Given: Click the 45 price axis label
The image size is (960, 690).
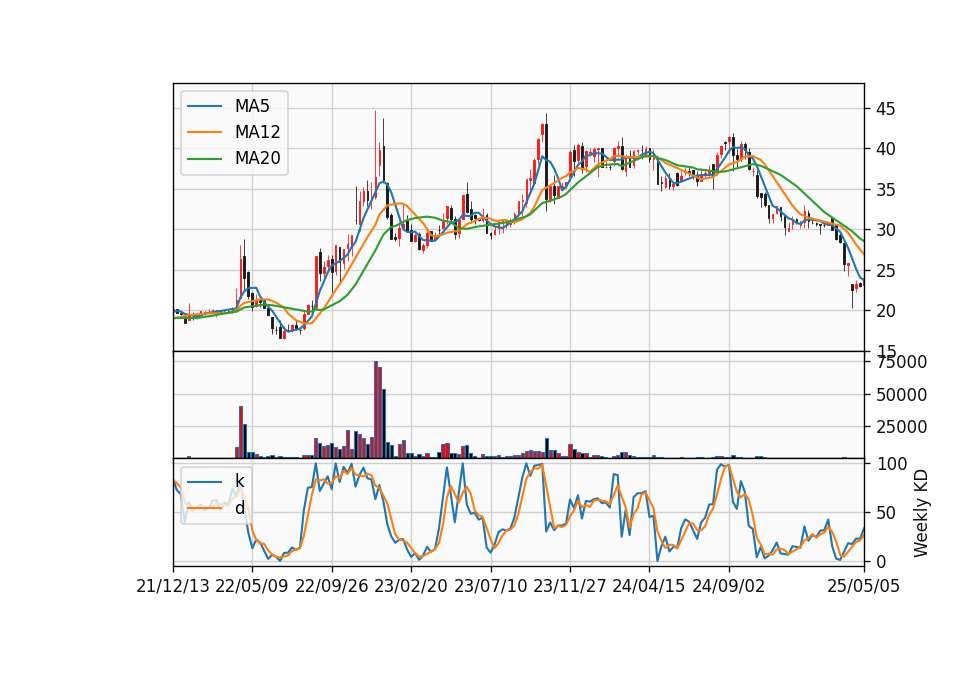Looking at the screenshot, I should 885,109.
